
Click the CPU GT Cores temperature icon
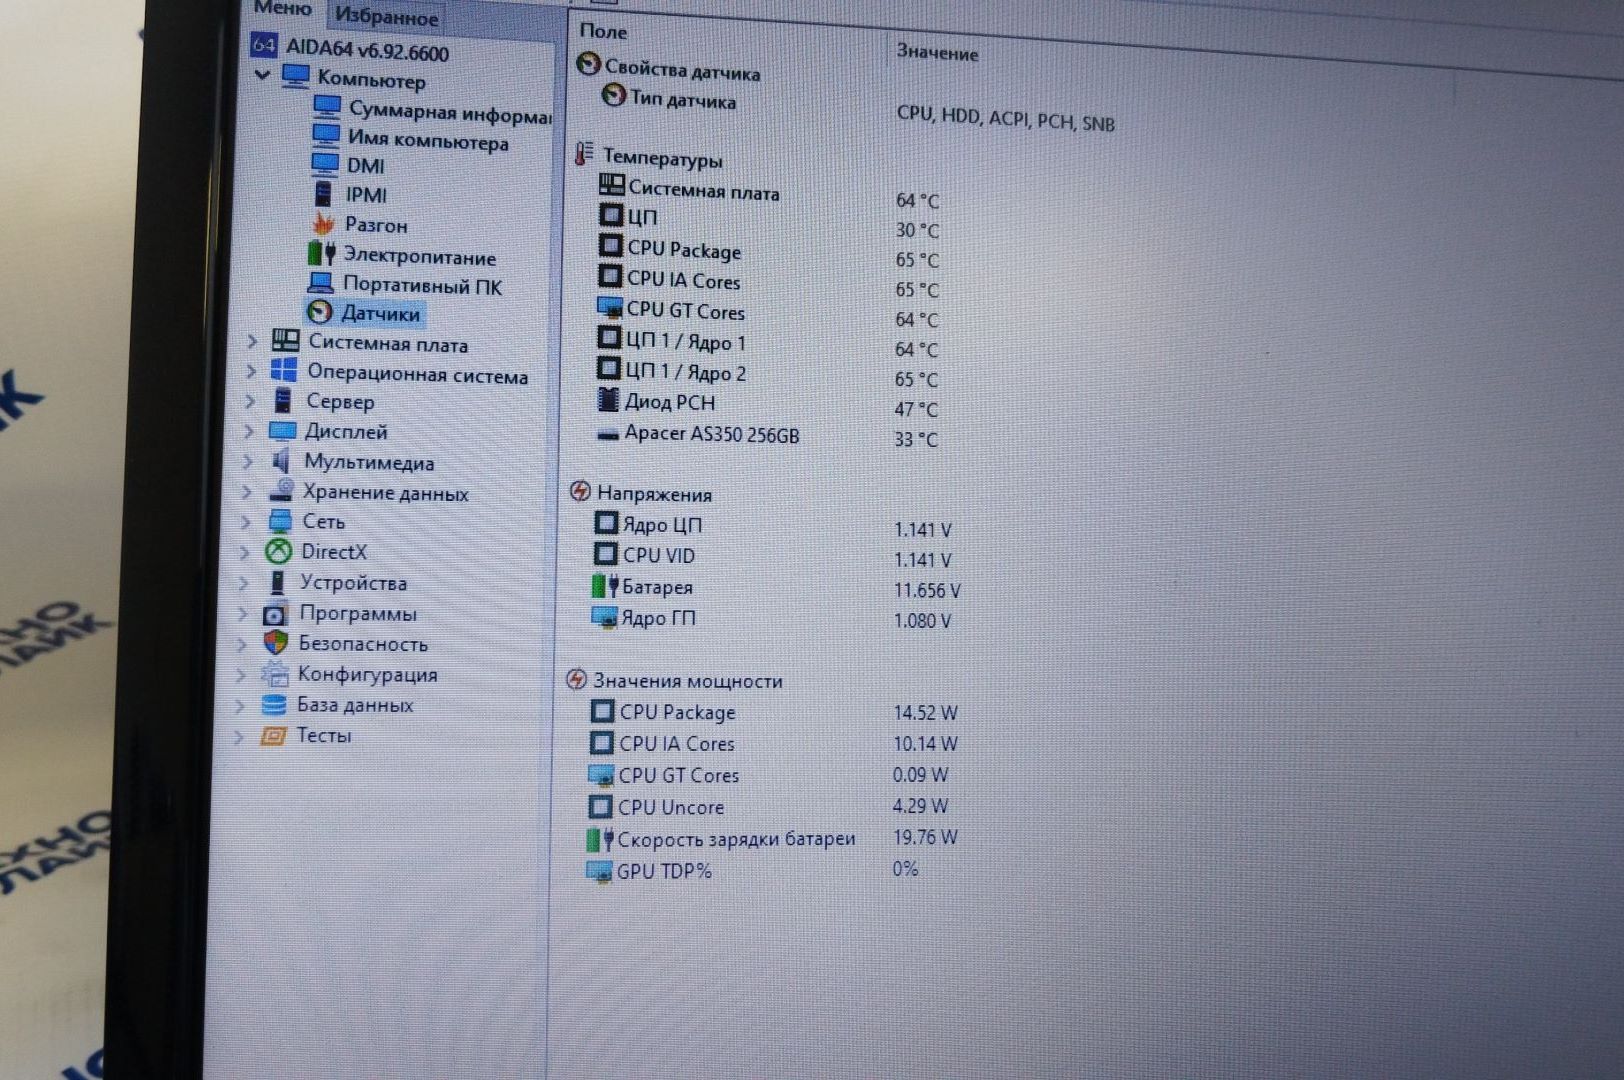click(x=609, y=308)
